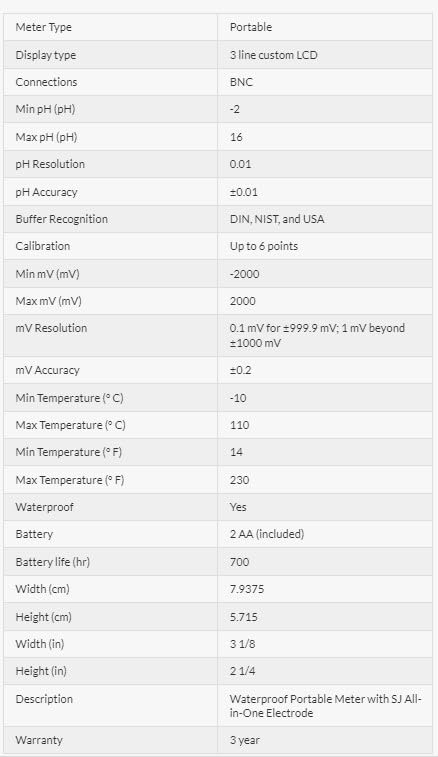Click the Meter Type label cell

[x=111, y=27]
